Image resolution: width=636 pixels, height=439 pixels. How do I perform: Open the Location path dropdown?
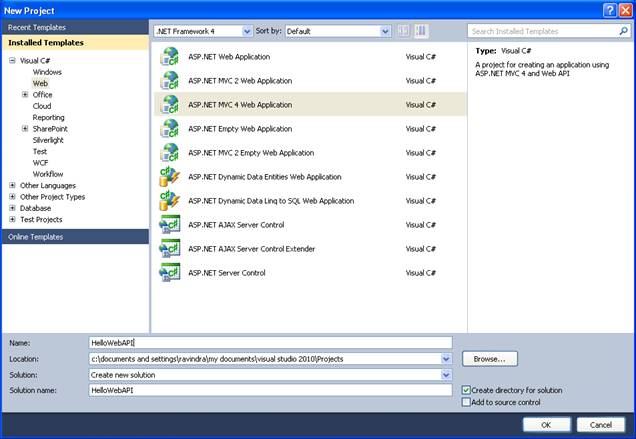pyautogui.click(x=446, y=359)
